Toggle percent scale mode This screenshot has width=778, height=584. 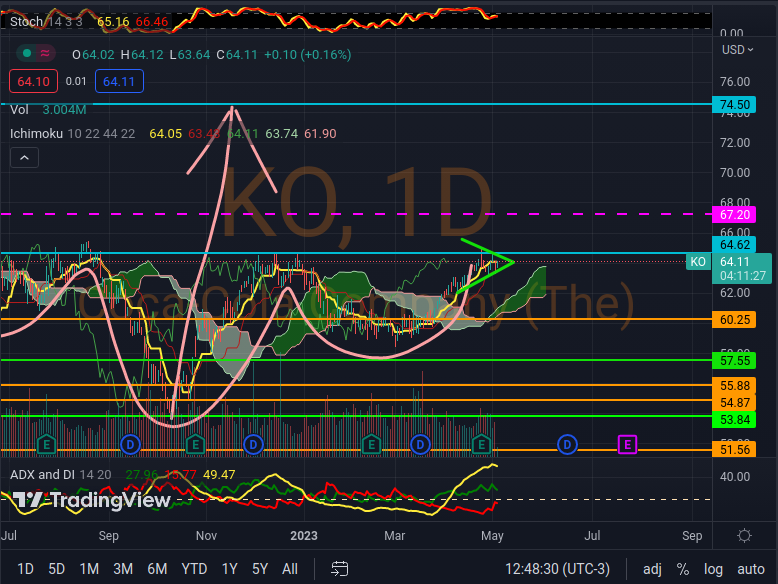coord(683,569)
